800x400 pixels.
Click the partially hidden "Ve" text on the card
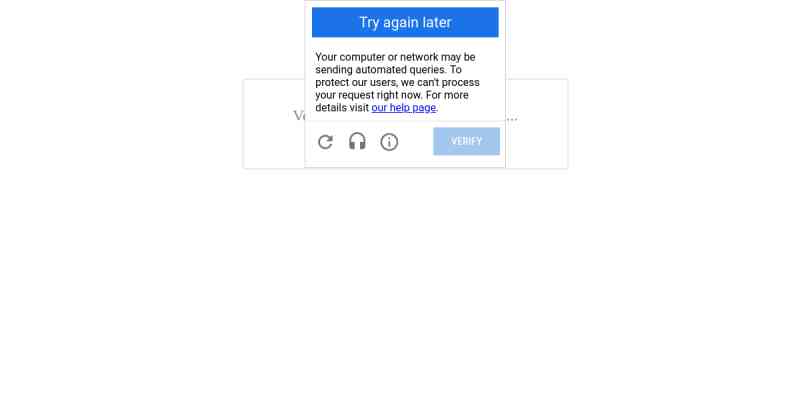coord(299,116)
